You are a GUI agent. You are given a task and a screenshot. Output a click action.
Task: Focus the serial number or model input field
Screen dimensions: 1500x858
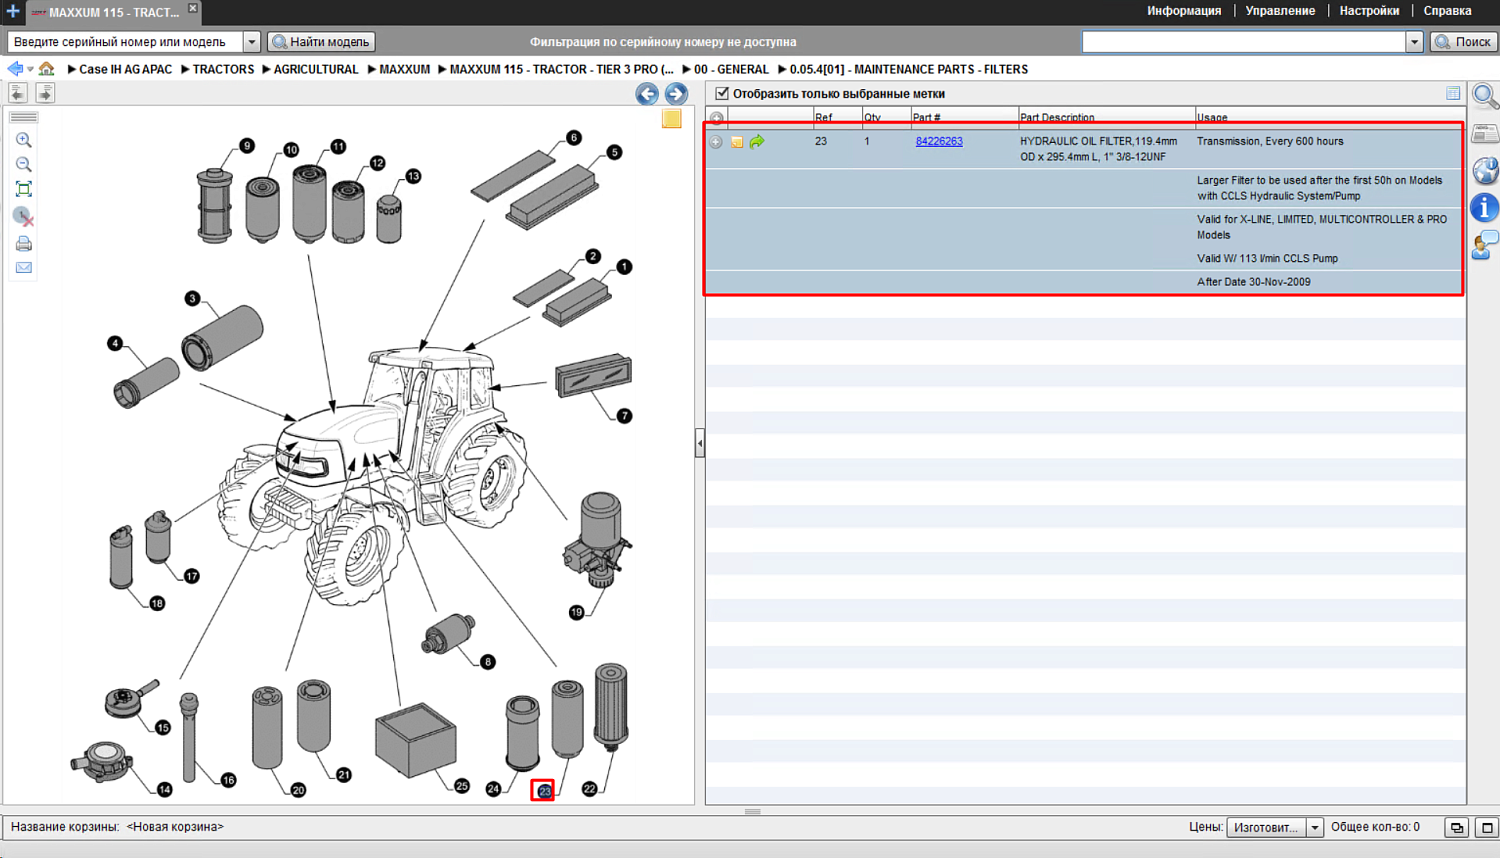click(x=125, y=42)
